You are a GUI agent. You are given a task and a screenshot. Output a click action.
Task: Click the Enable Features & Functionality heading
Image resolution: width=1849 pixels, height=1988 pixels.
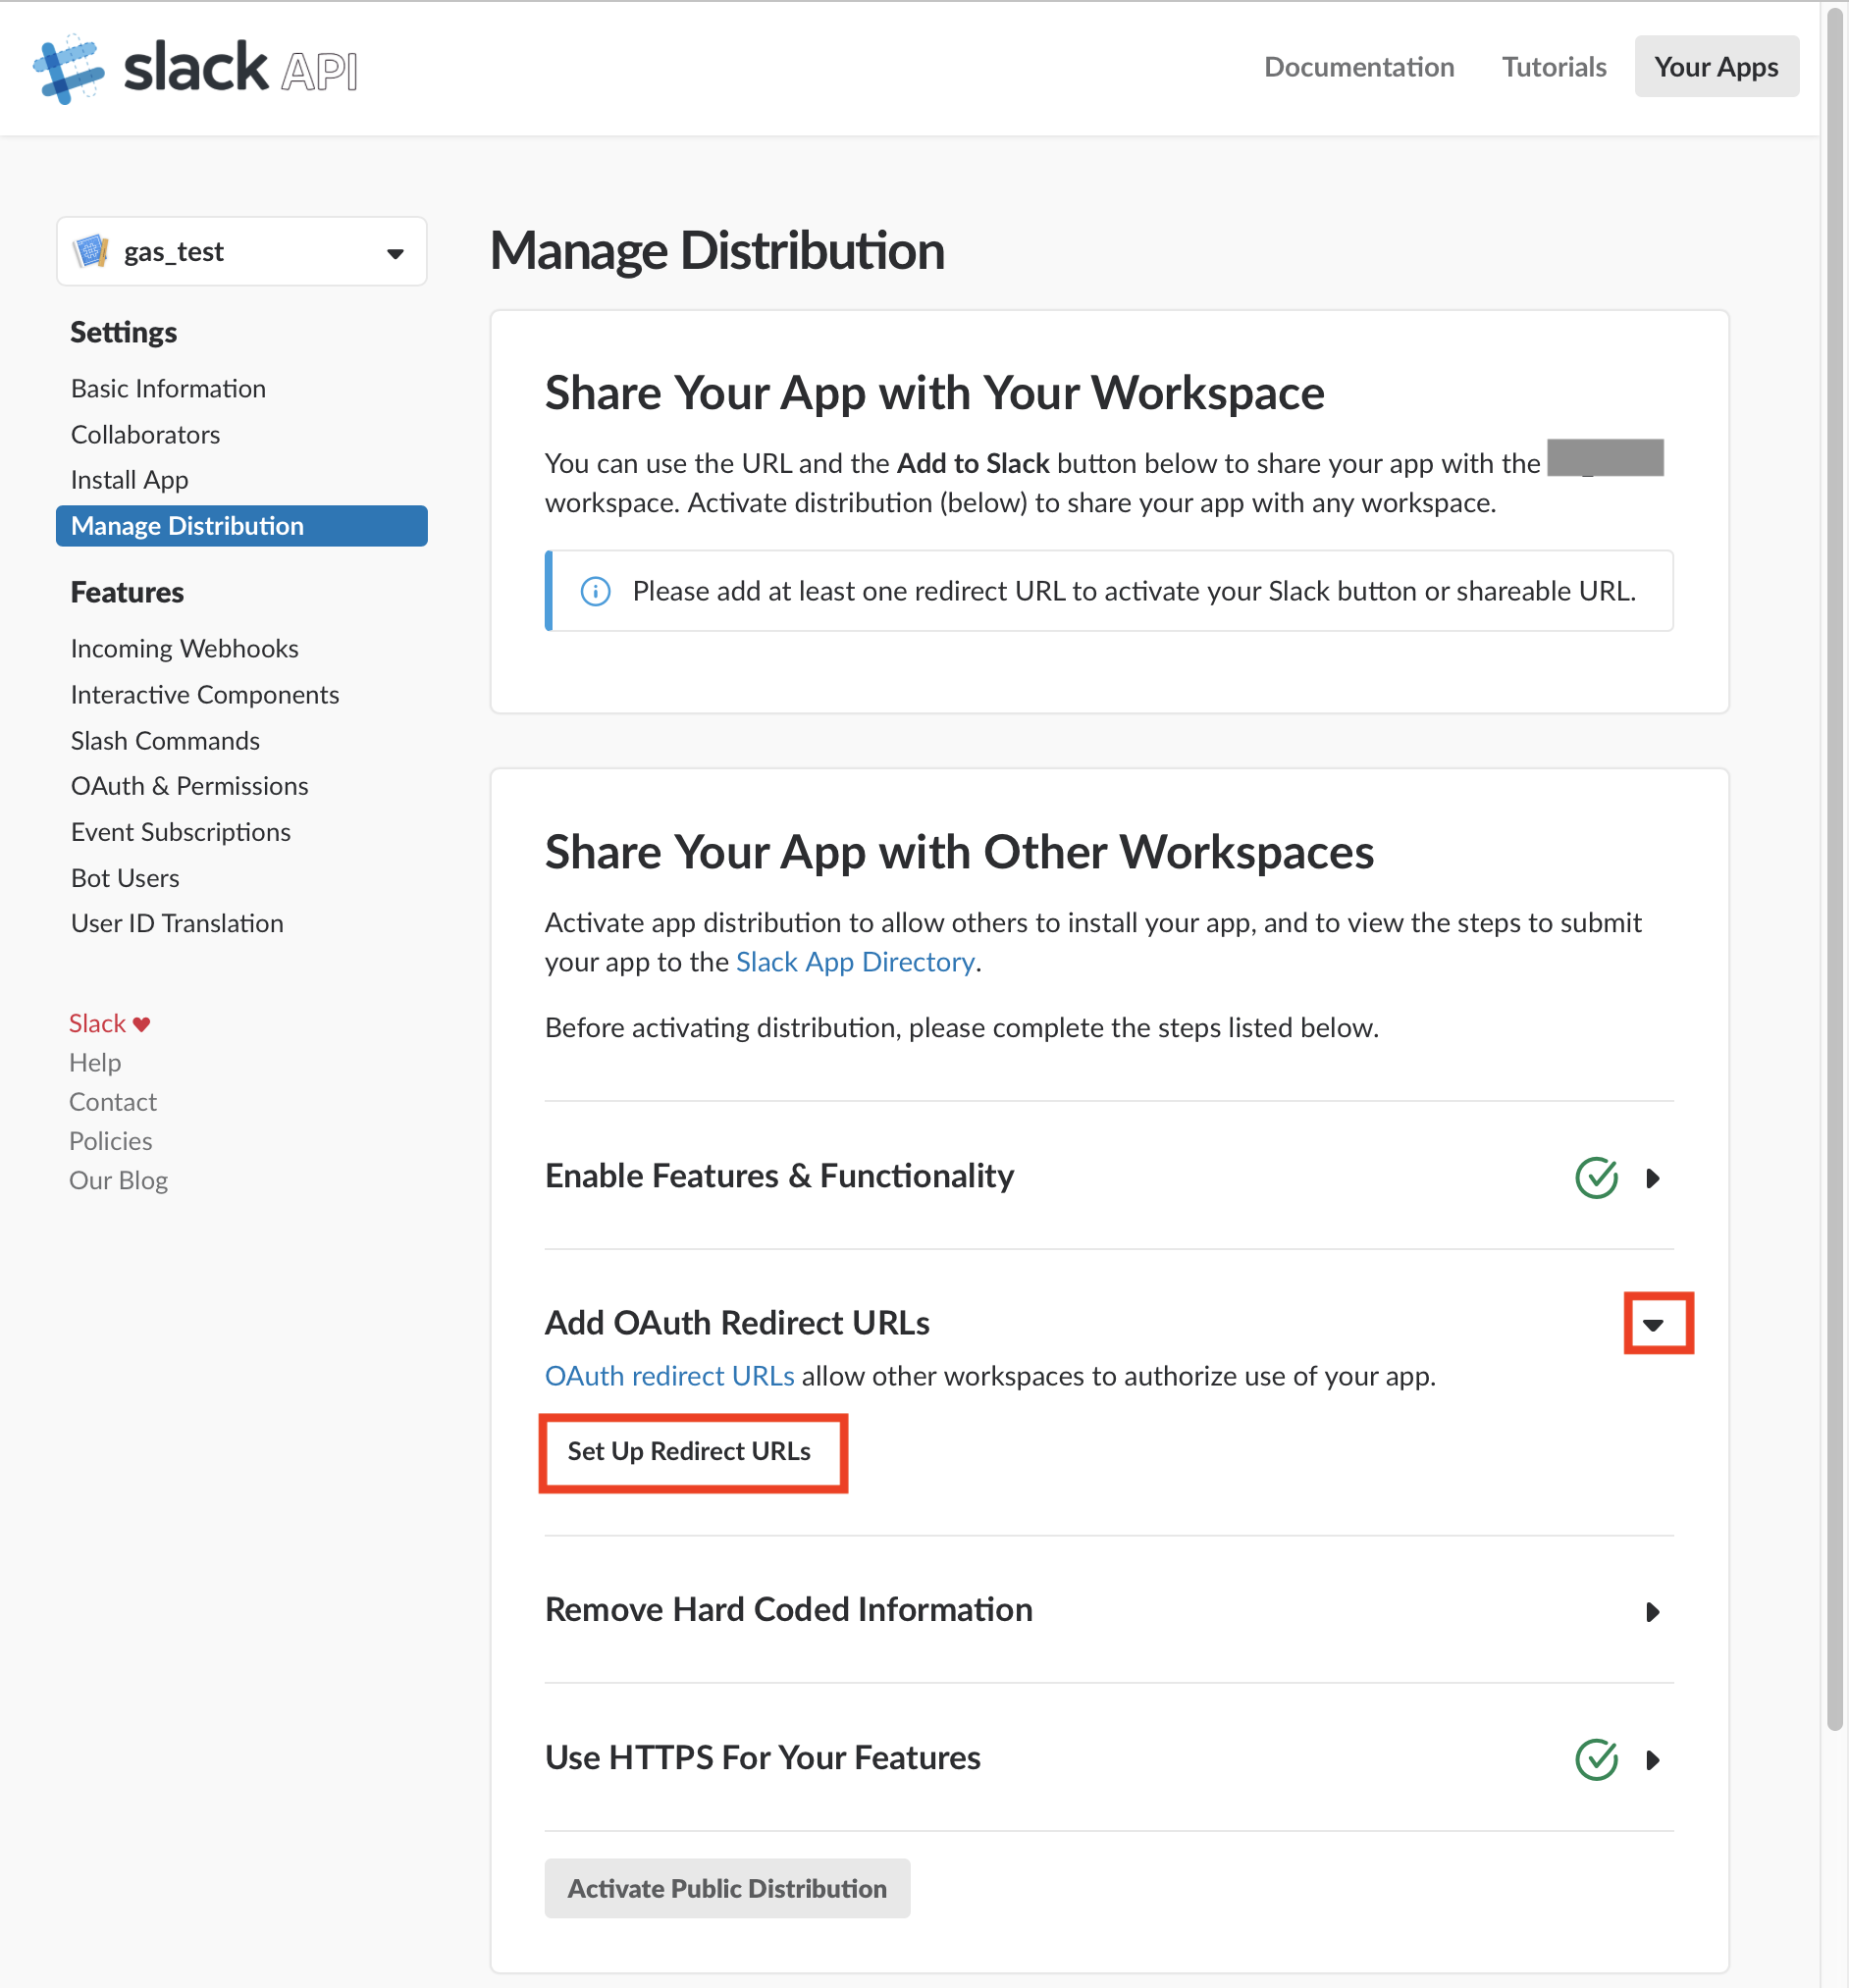click(x=779, y=1176)
